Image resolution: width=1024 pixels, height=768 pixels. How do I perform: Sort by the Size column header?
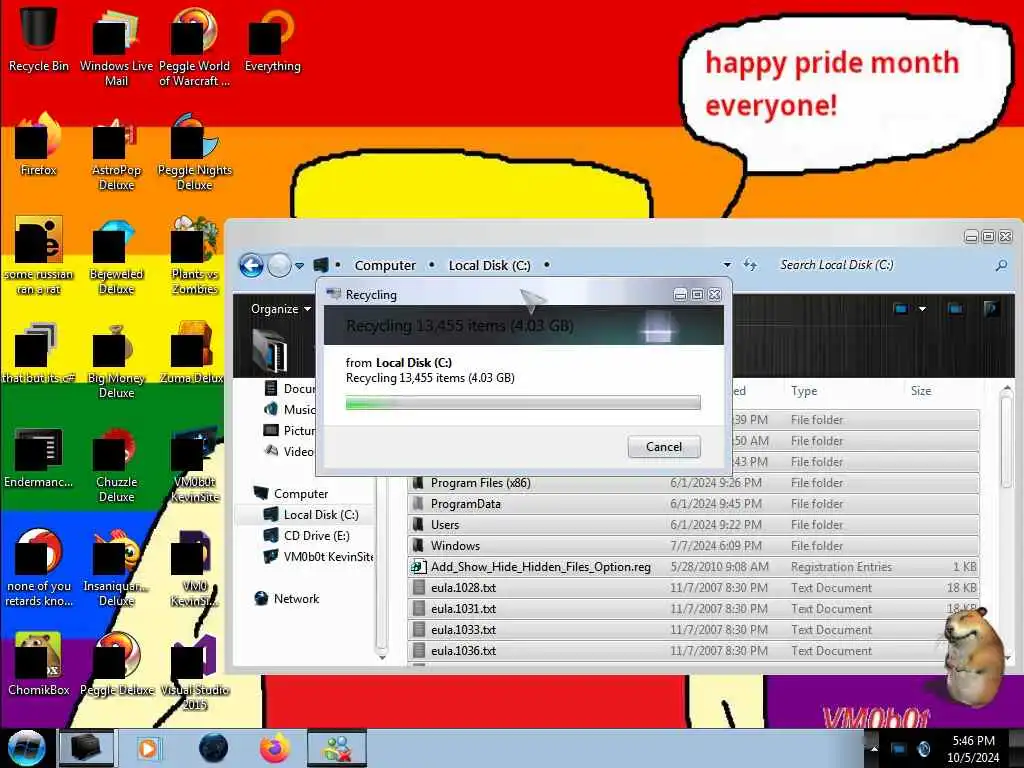point(921,391)
